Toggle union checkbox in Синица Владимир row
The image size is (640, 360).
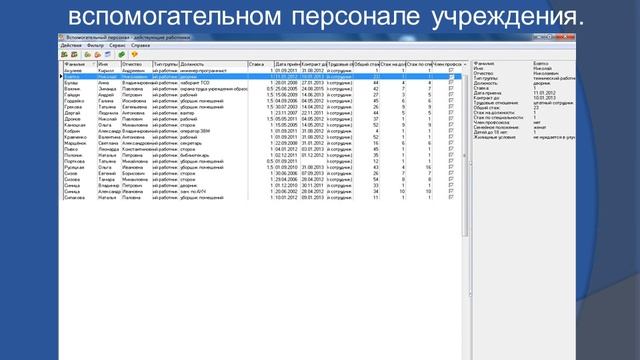pos(451,185)
